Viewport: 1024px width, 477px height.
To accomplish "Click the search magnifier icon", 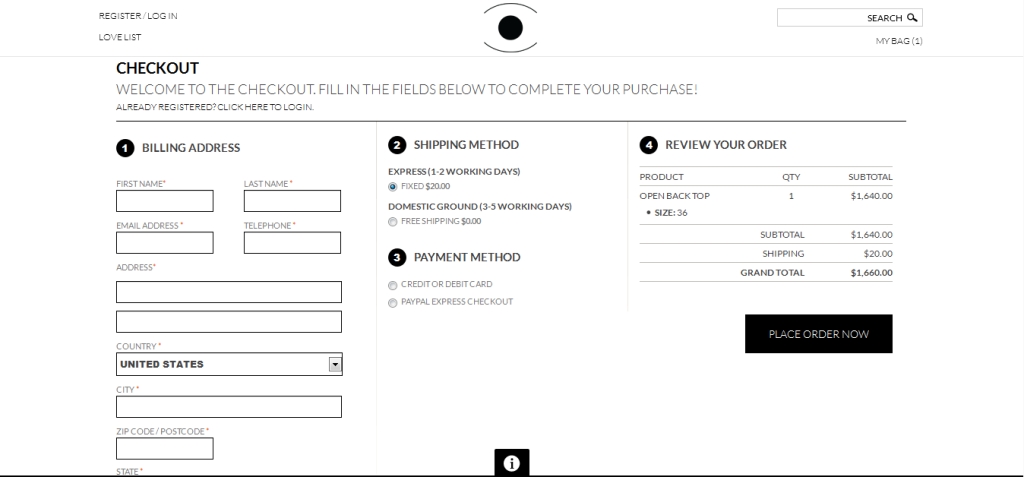I will click(912, 18).
